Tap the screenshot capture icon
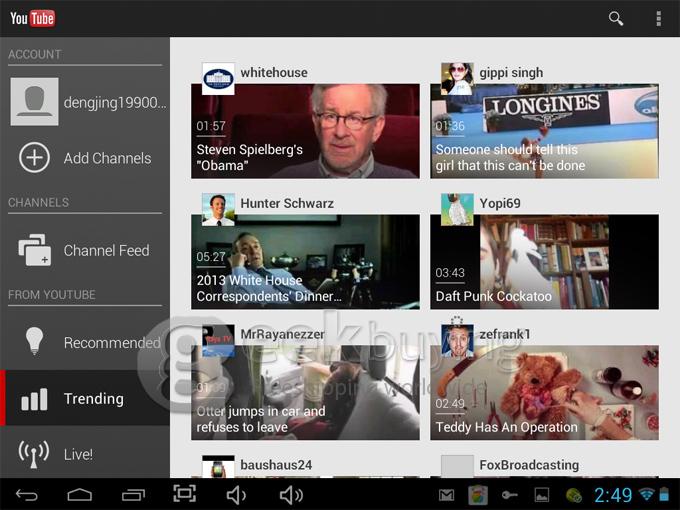The image size is (680, 510). 184,494
